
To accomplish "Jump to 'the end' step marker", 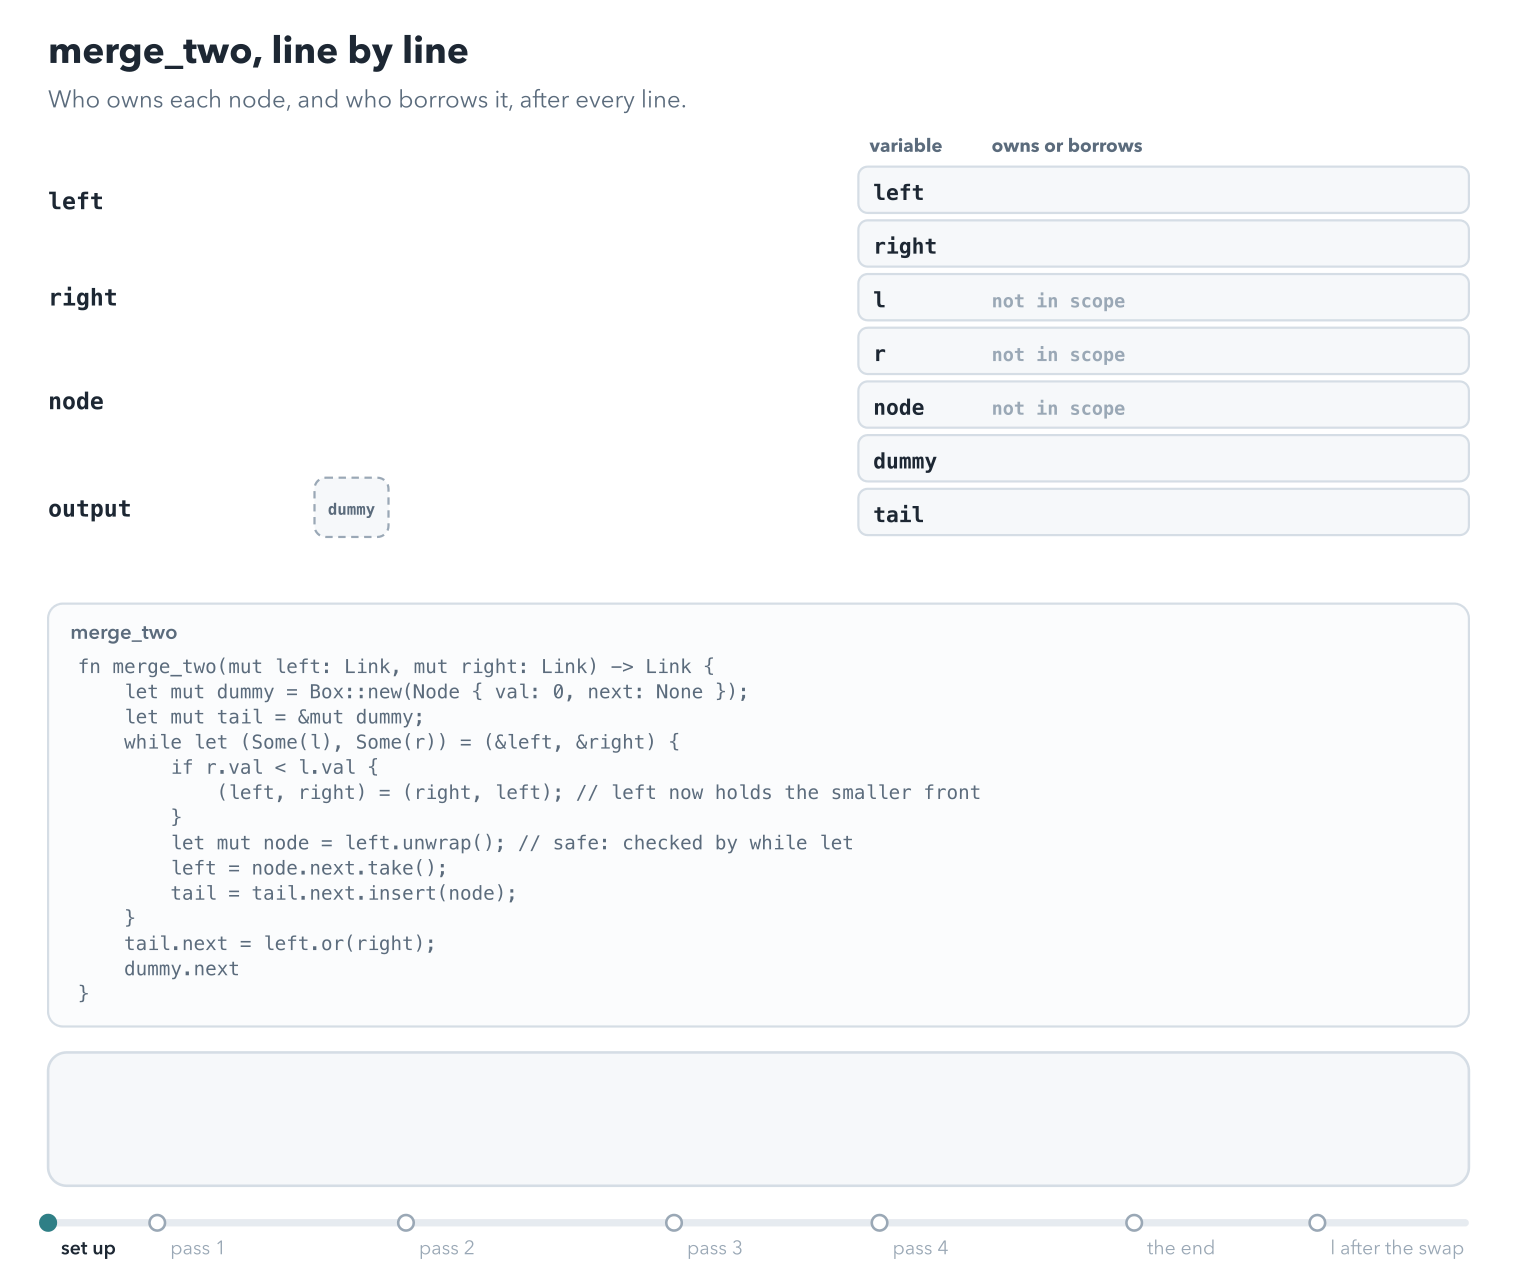I will (1134, 1222).
